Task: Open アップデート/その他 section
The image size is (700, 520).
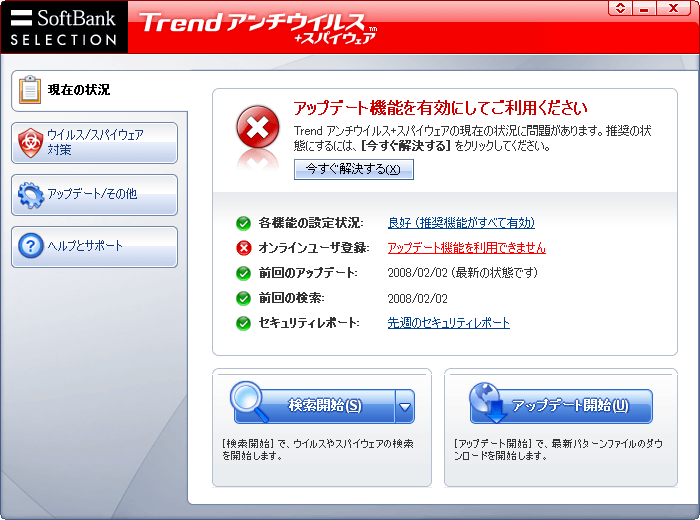Action: [94, 195]
